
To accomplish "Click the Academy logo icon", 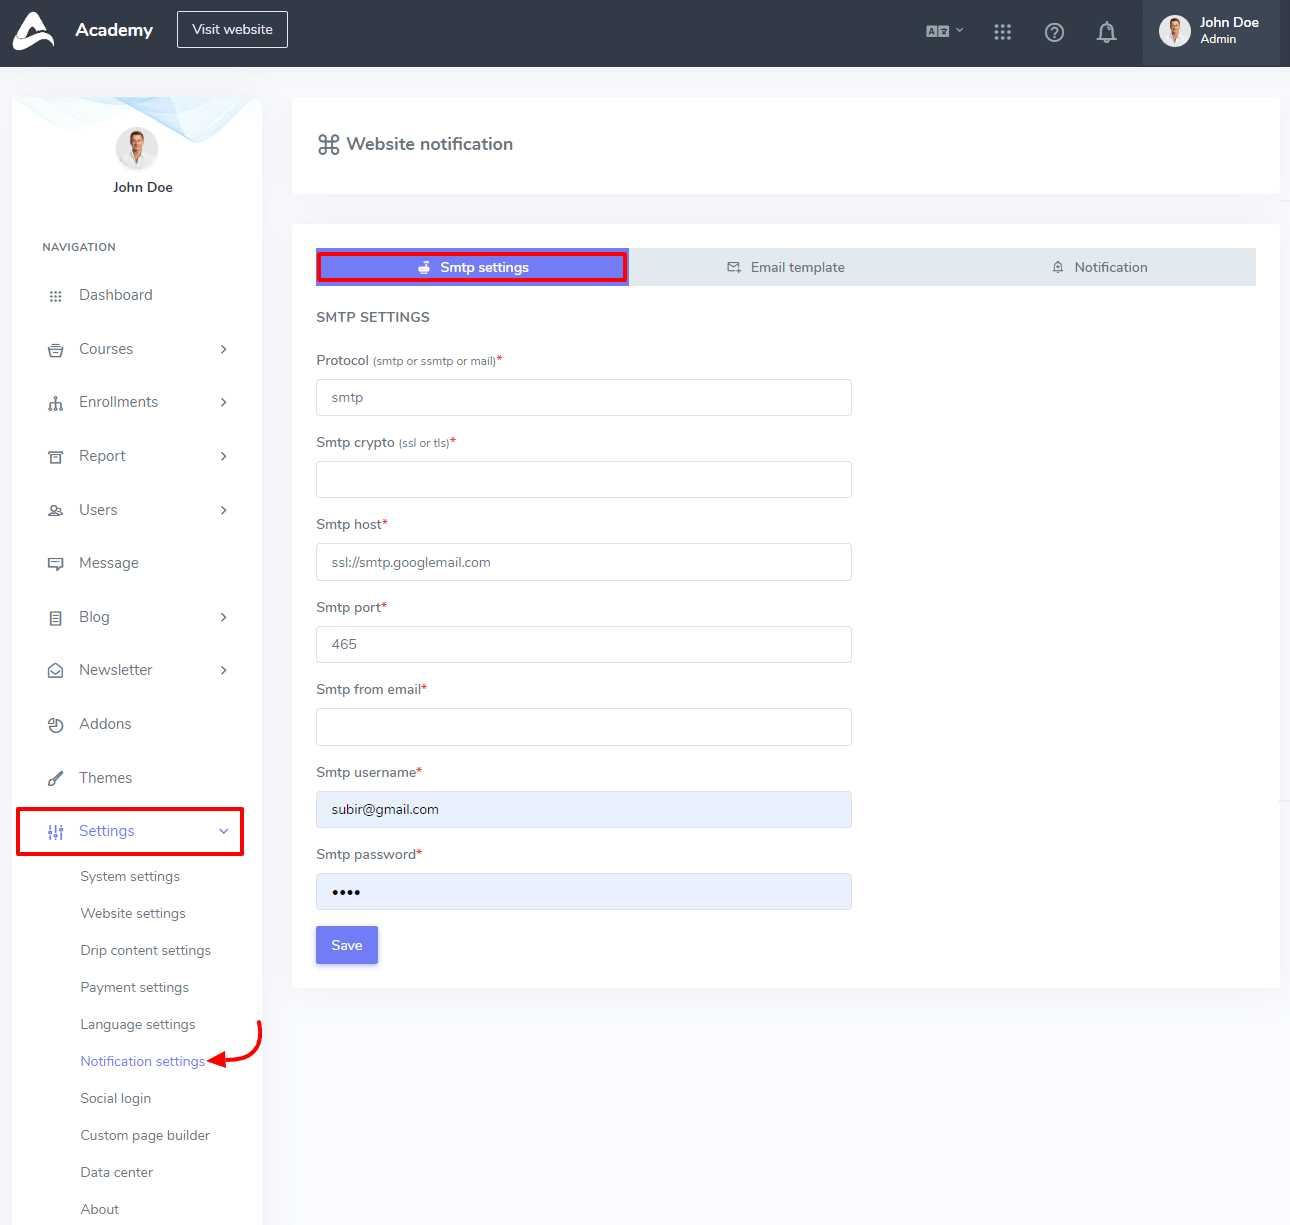I will tap(33, 31).
